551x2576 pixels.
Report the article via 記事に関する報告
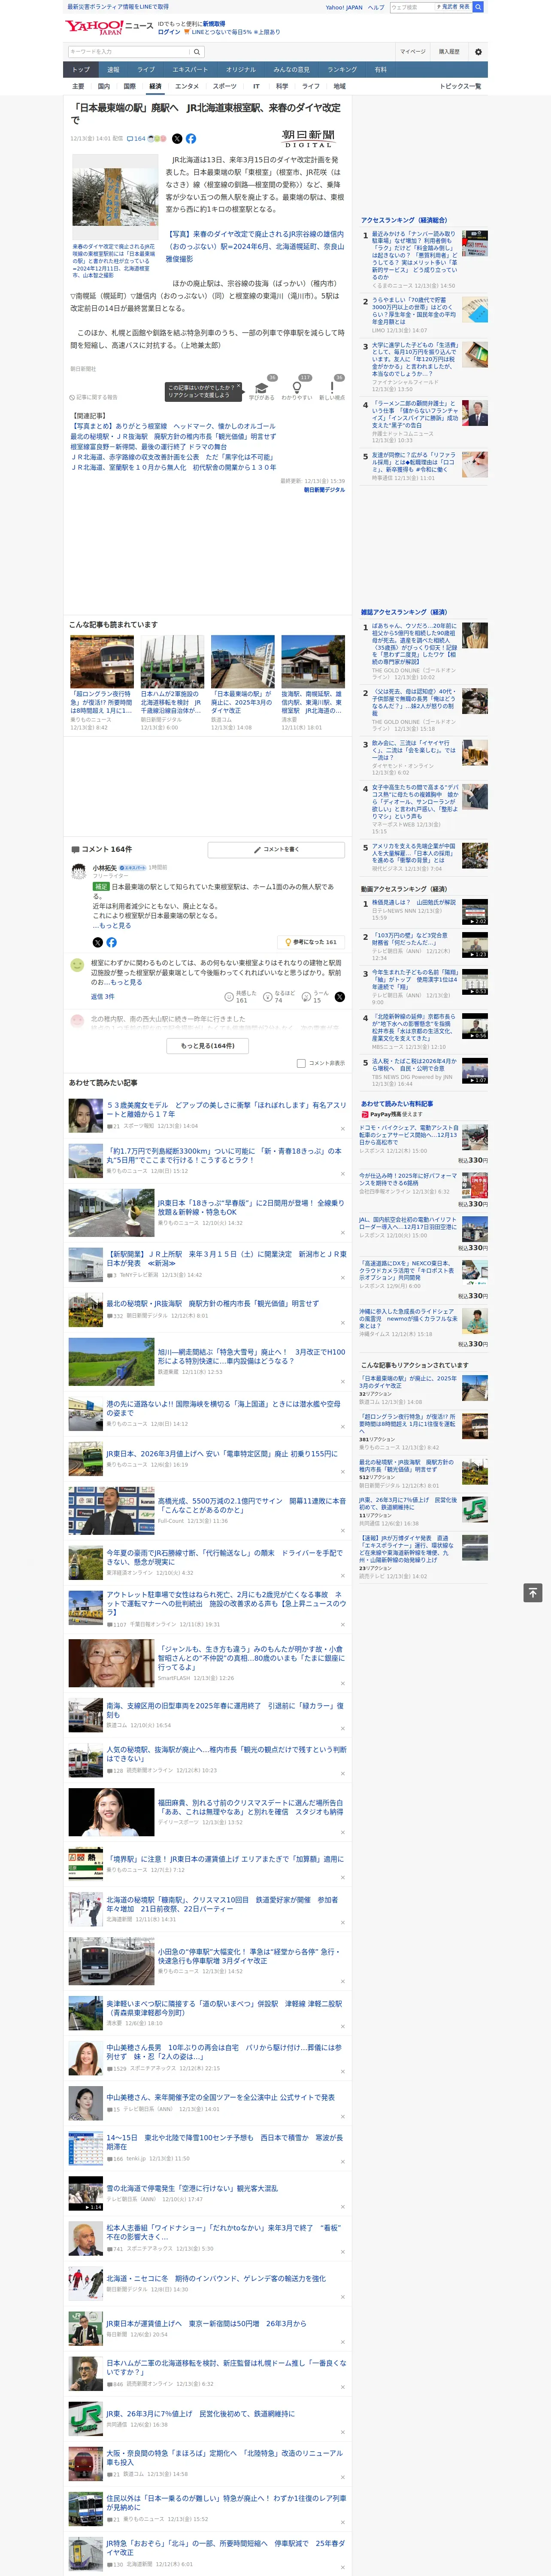click(x=93, y=397)
